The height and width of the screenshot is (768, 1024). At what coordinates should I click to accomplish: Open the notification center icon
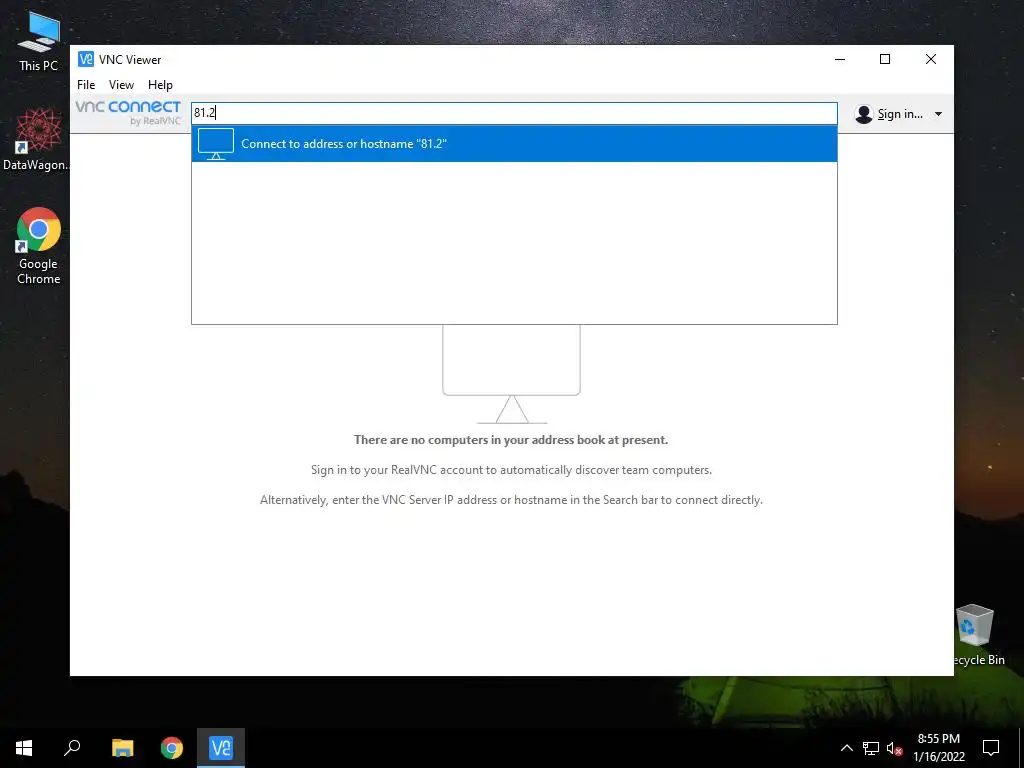(x=991, y=748)
